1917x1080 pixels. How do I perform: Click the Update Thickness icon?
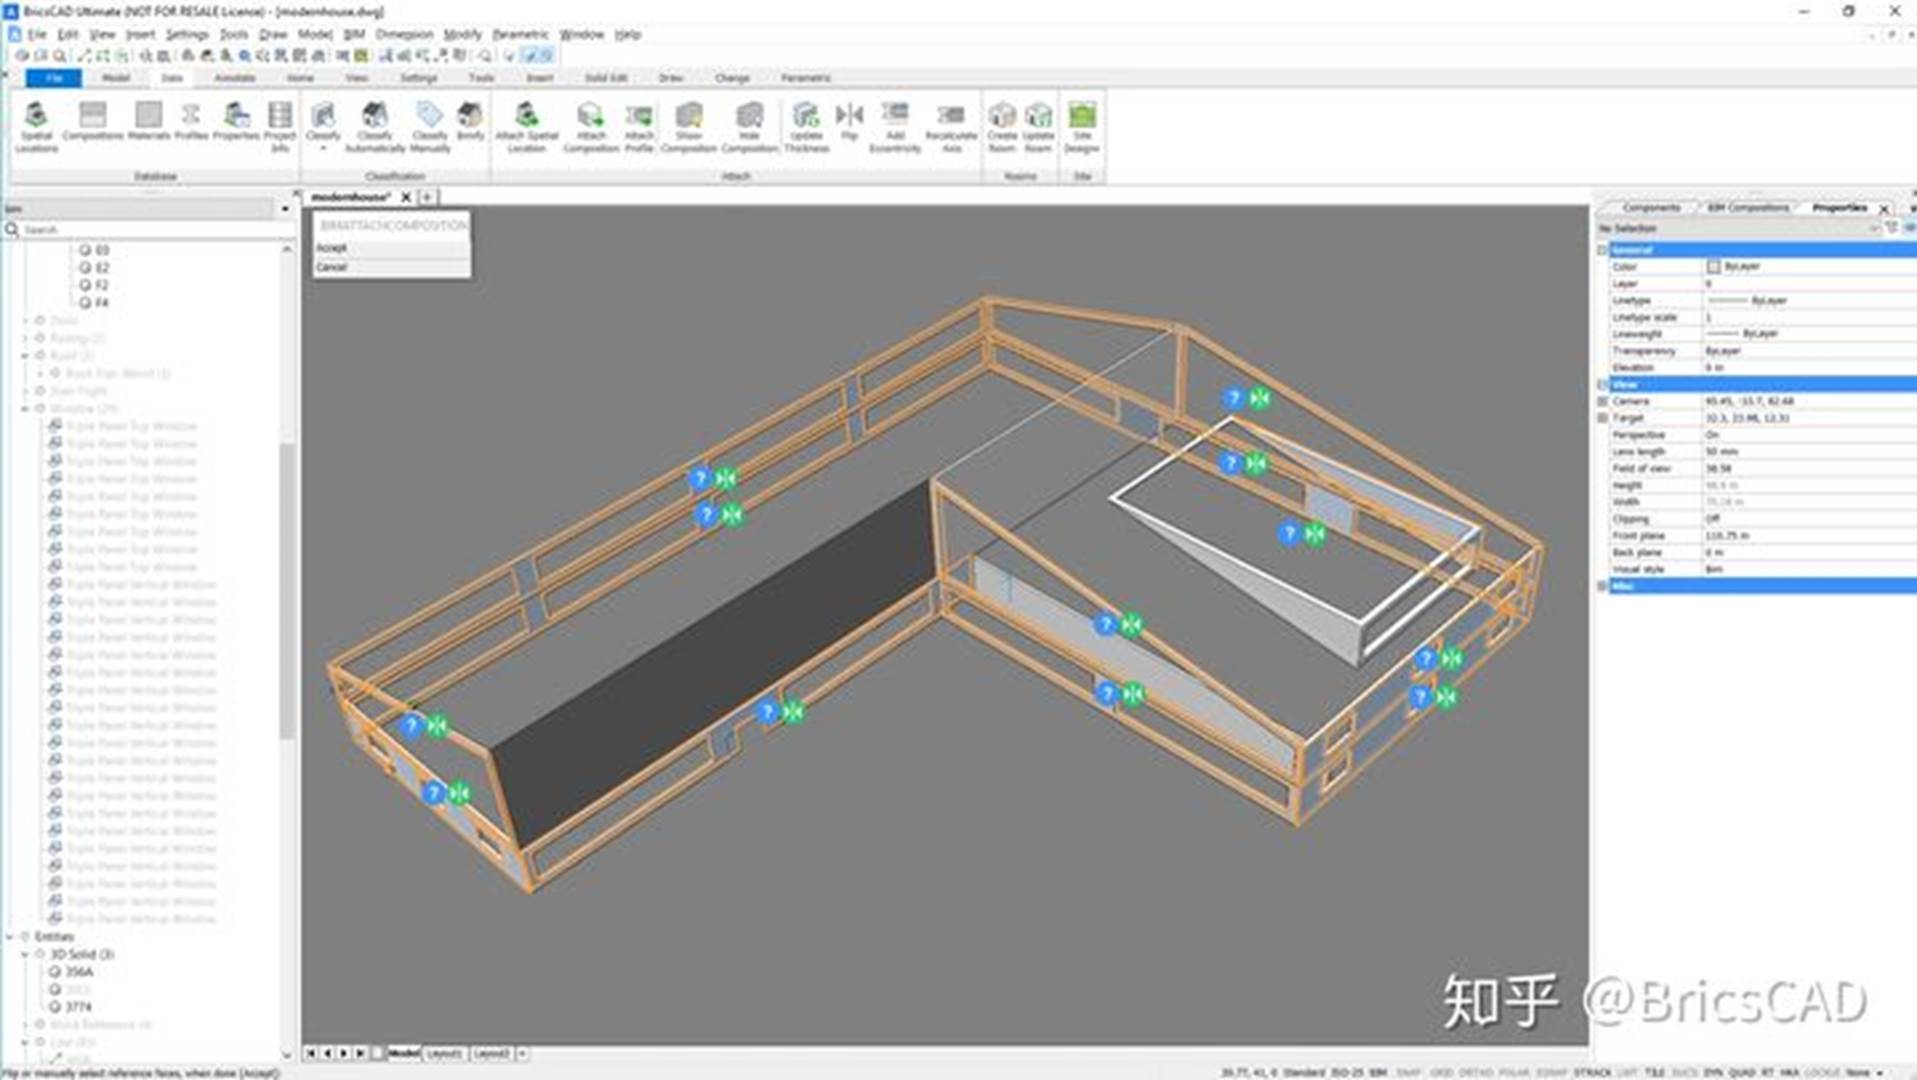tap(806, 127)
